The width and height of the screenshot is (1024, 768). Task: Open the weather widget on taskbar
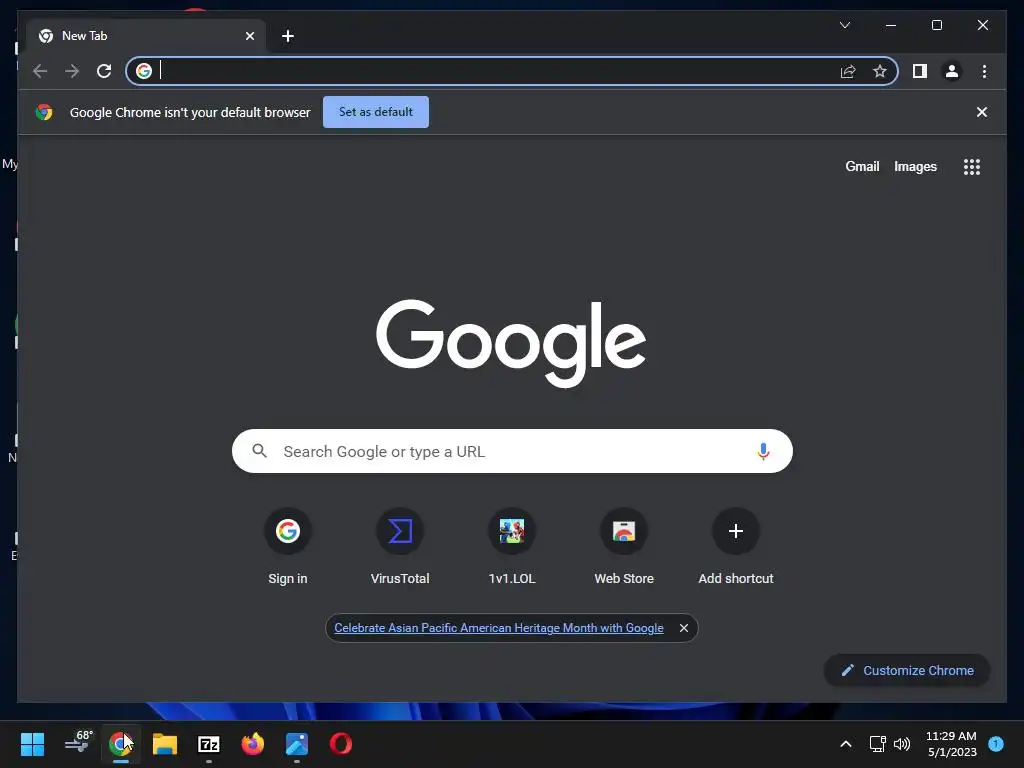coord(78,743)
